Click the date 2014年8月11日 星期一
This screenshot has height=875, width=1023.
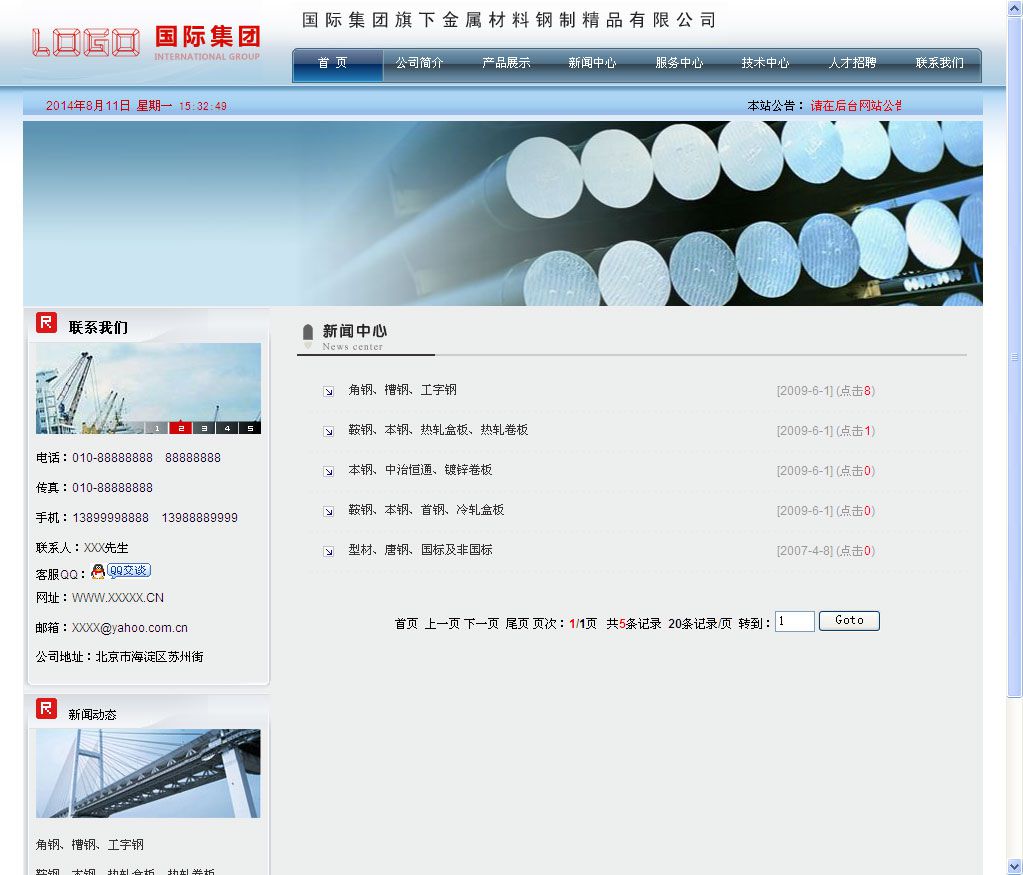[x=109, y=106]
